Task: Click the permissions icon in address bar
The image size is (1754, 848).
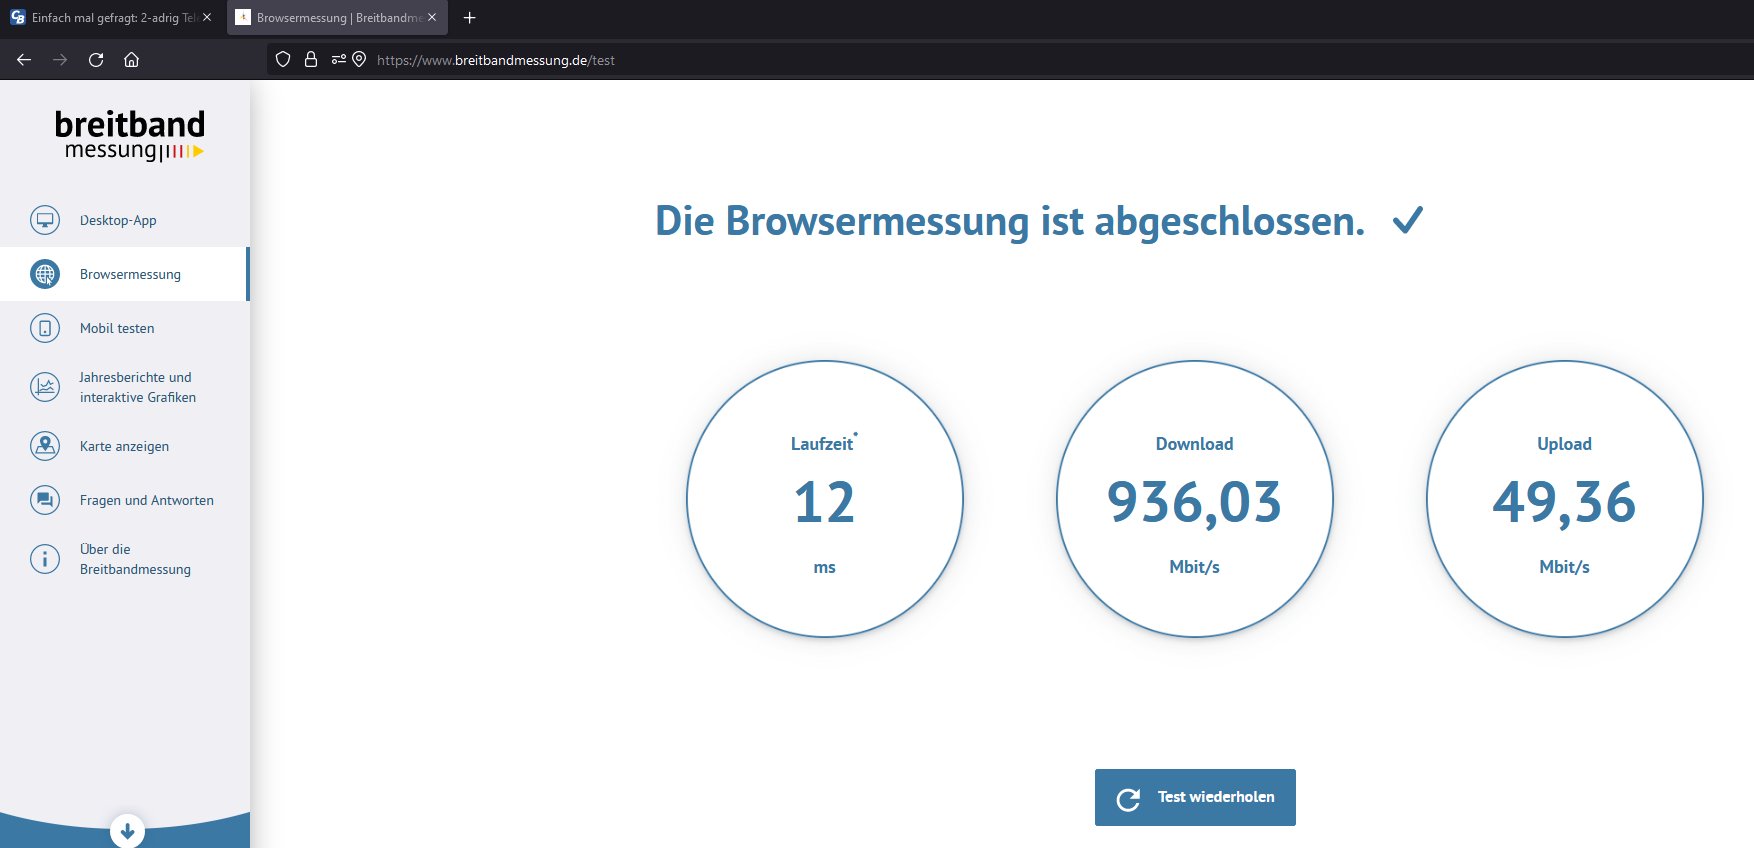Action: tap(339, 60)
